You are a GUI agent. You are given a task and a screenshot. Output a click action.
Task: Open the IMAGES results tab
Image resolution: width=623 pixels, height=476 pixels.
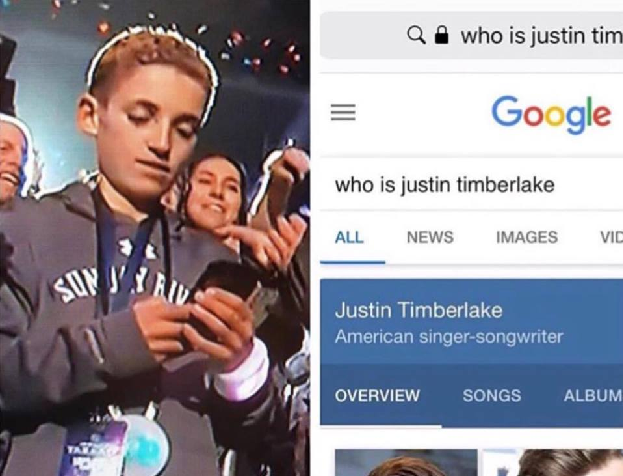pyautogui.click(x=527, y=237)
